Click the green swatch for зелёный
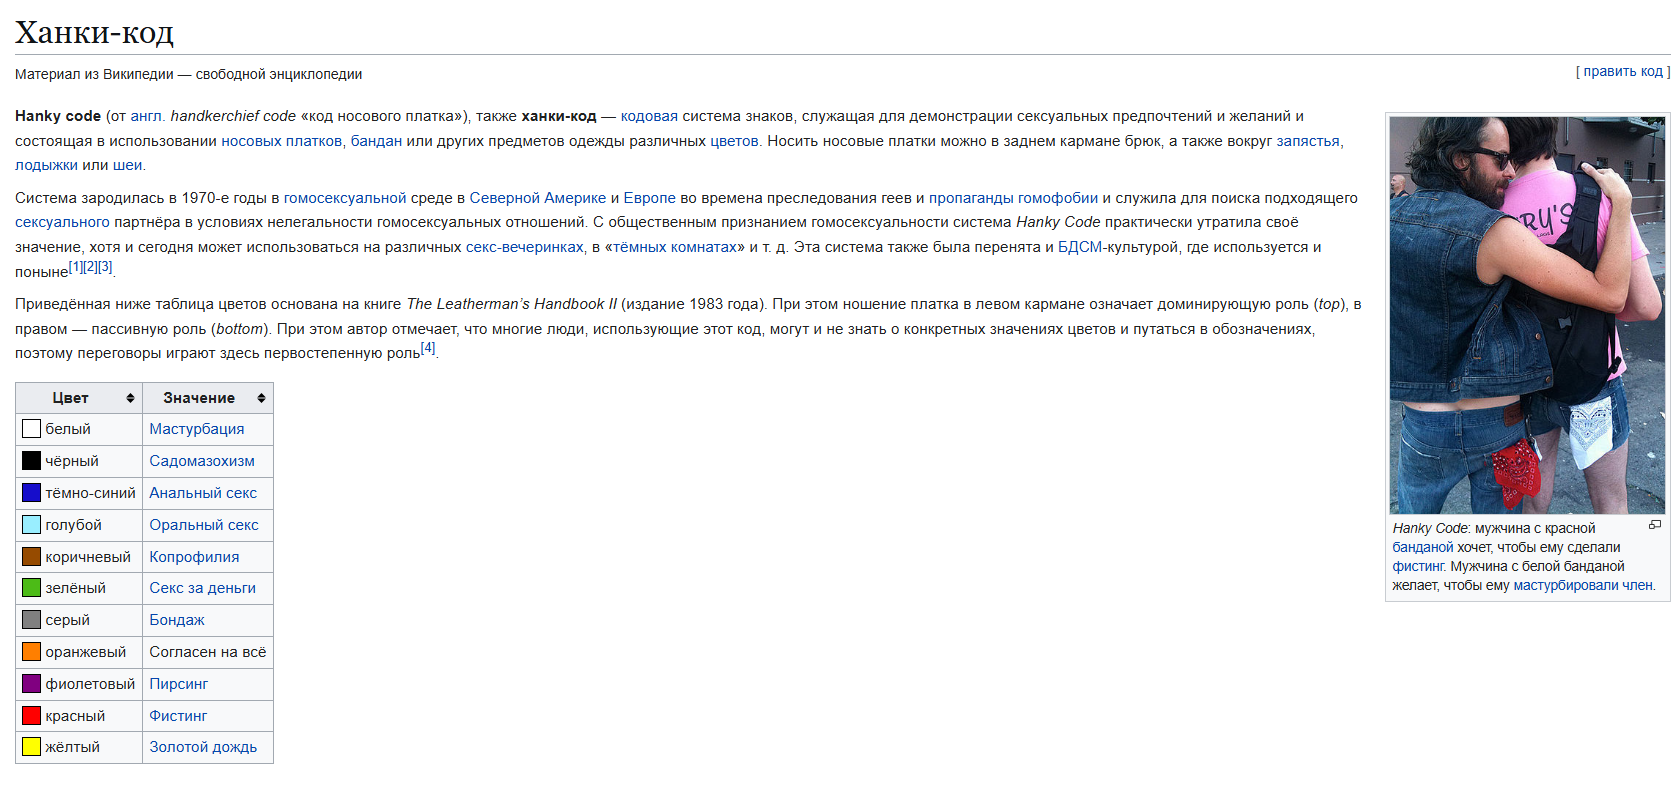Screen dimensions: 1672x790 tap(32, 588)
